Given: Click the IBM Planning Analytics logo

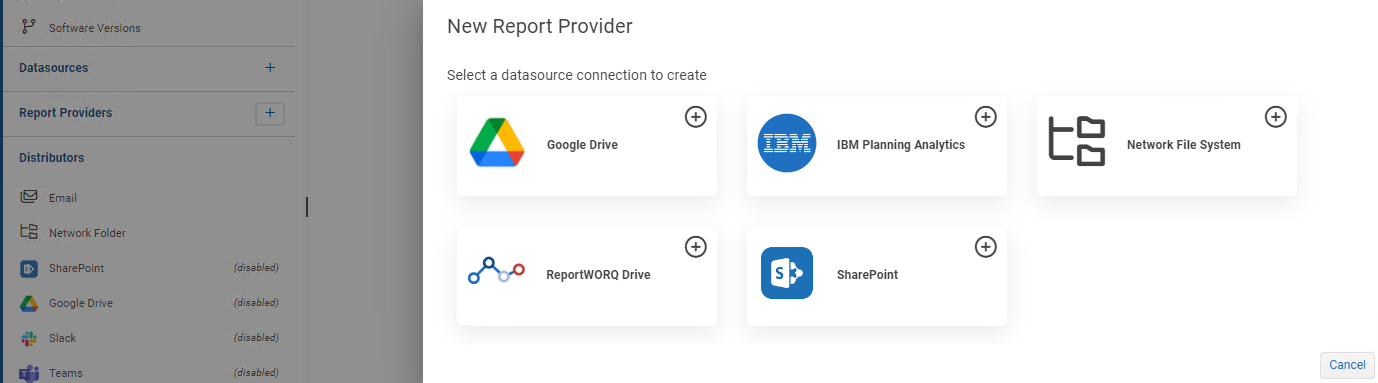Looking at the screenshot, I should pos(787,143).
